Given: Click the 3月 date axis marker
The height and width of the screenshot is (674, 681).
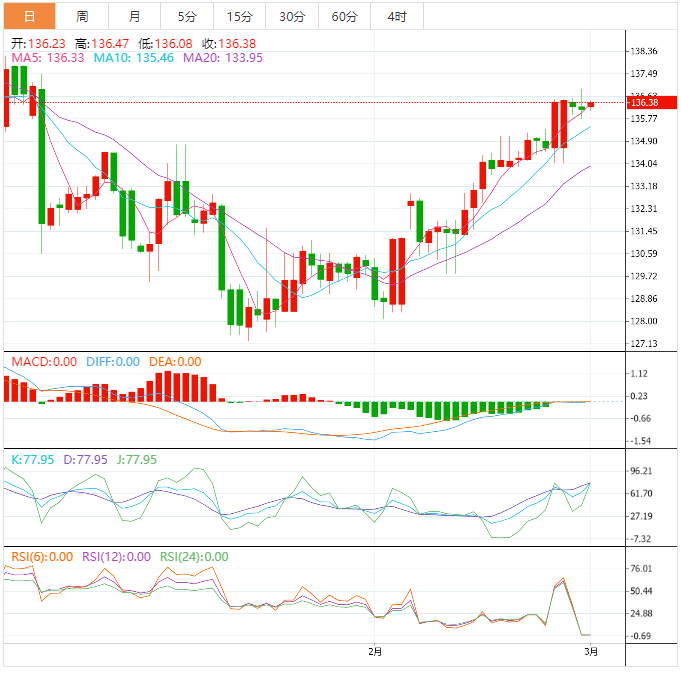Looking at the screenshot, I should click(x=591, y=652).
